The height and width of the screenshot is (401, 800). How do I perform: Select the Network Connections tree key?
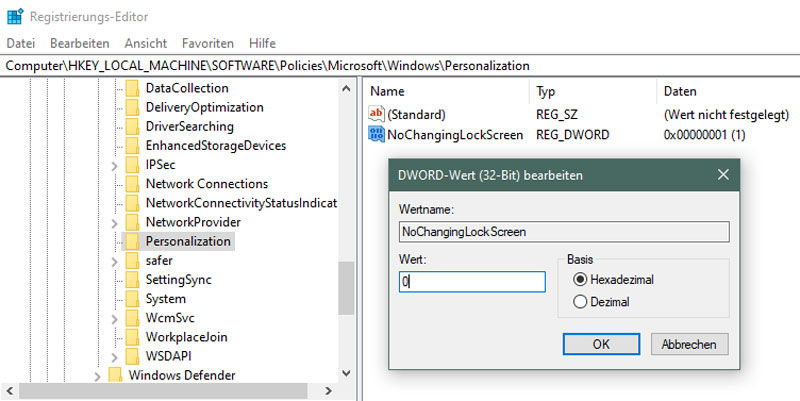pyautogui.click(x=207, y=184)
